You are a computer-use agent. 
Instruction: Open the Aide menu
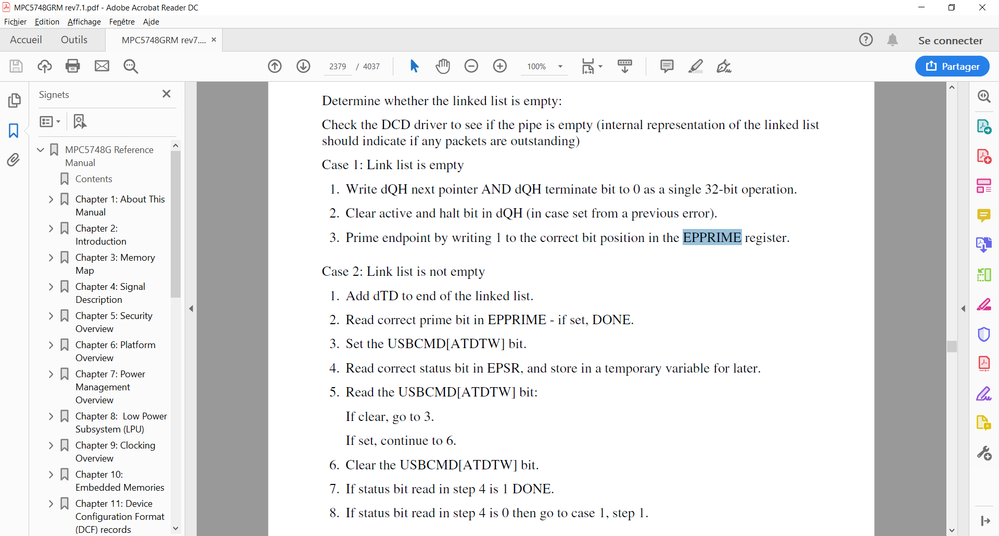151,22
